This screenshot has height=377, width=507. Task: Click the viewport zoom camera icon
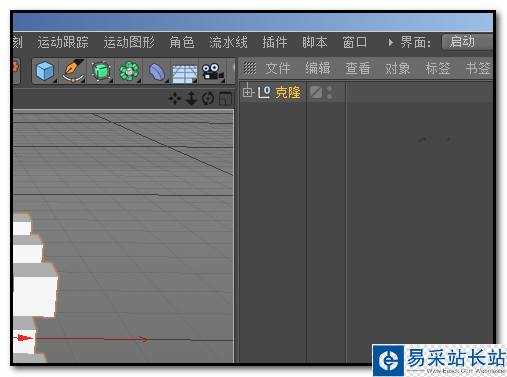pos(191,99)
